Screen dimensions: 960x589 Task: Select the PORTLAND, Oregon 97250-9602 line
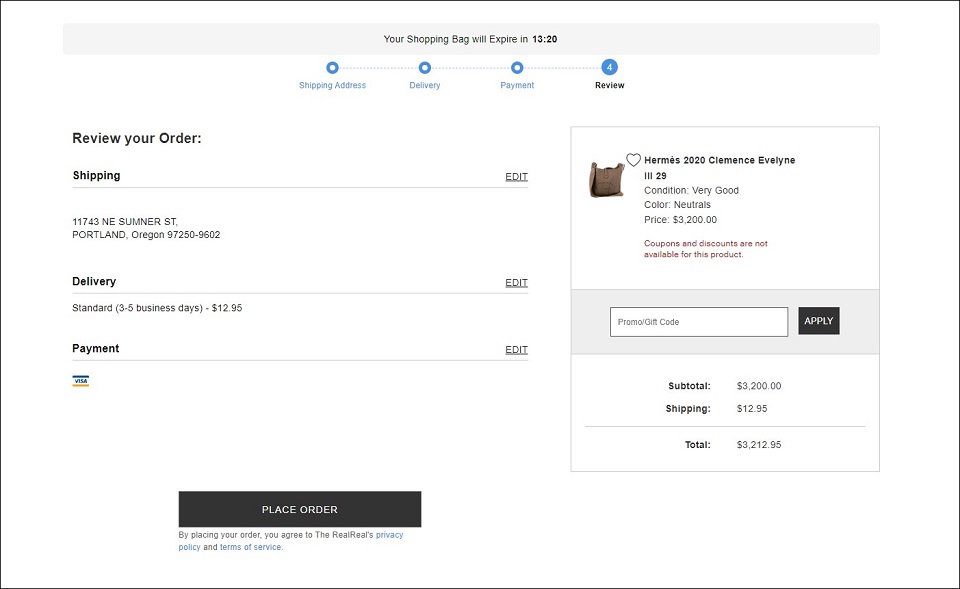click(146, 234)
